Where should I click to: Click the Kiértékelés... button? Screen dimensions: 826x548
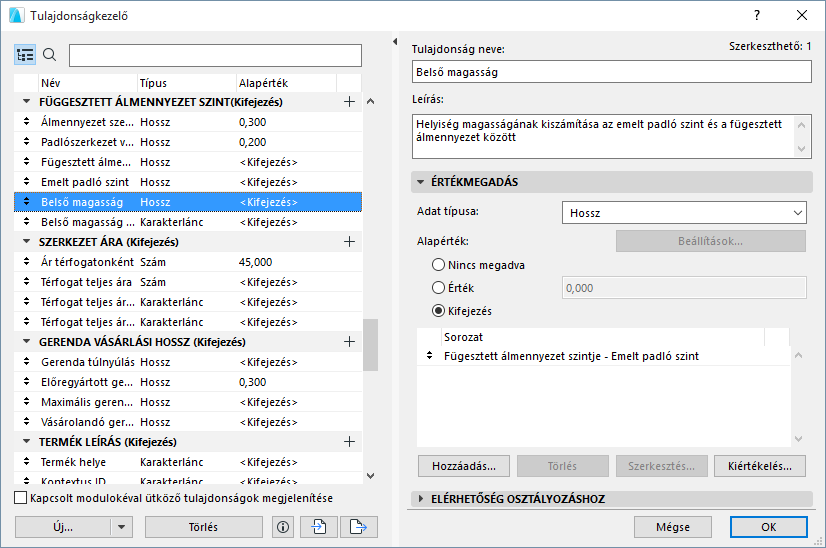click(x=760, y=466)
